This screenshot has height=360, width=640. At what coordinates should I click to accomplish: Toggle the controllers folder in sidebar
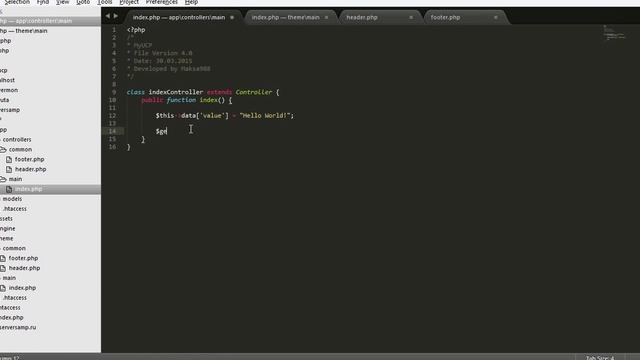click(17, 140)
